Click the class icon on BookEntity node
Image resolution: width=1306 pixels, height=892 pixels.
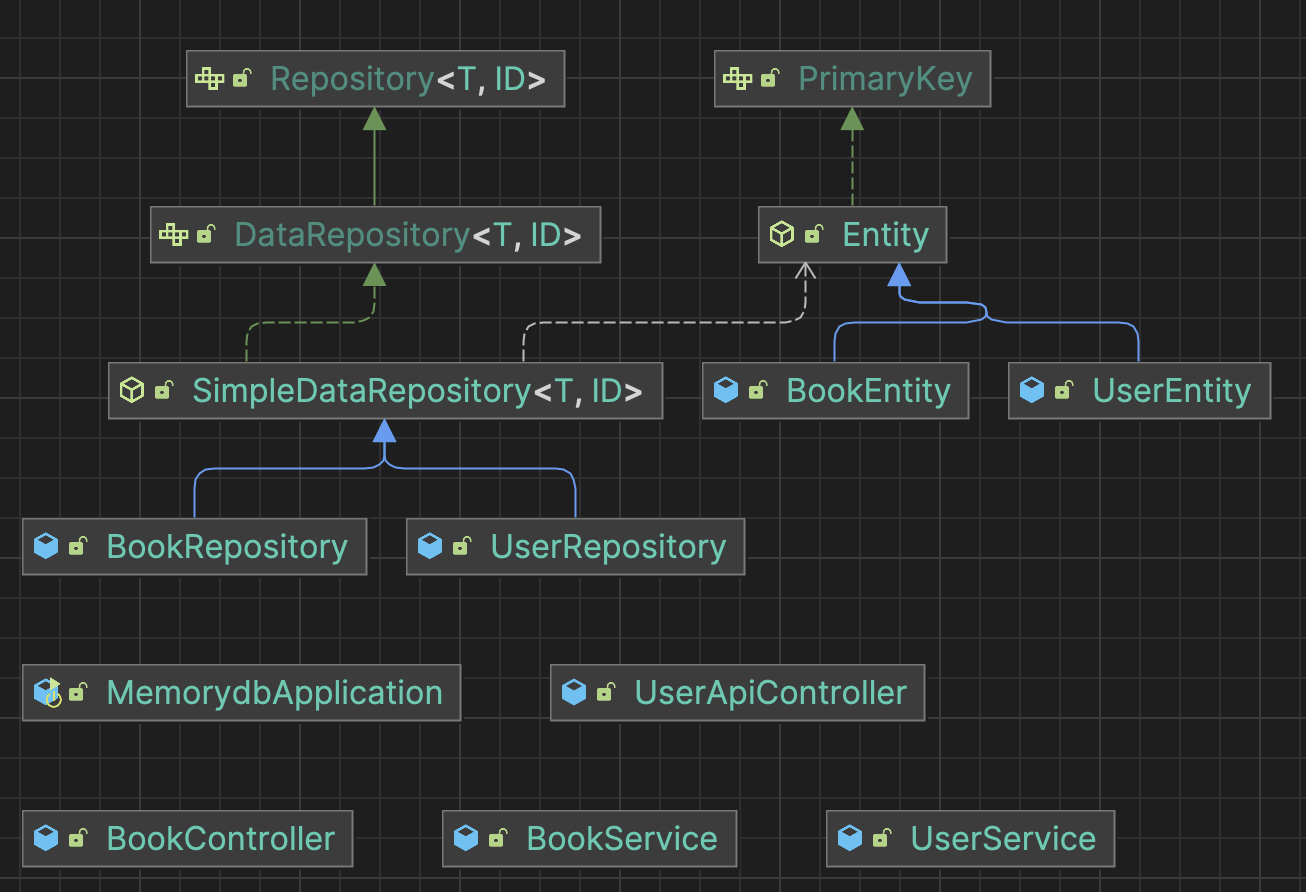pos(725,390)
